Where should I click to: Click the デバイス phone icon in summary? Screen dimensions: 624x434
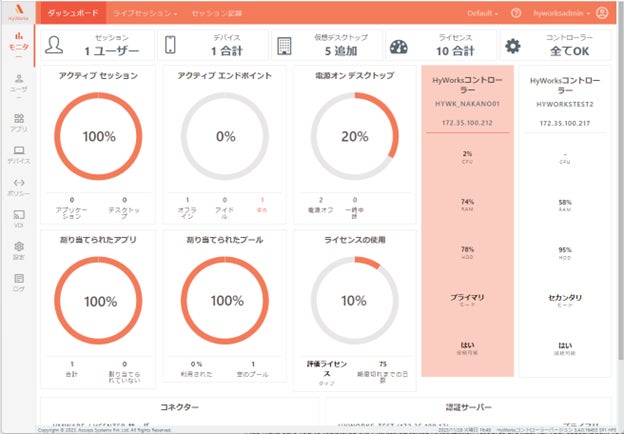pos(170,45)
